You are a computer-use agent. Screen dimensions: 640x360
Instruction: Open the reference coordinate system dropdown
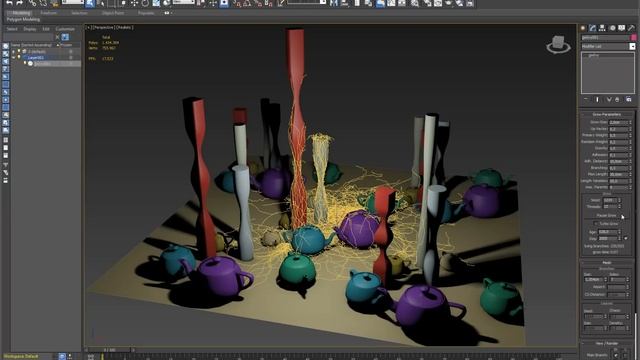pos(184,2)
